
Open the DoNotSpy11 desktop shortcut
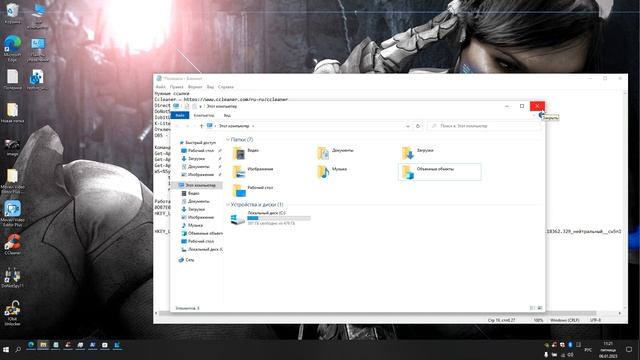(12, 278)
